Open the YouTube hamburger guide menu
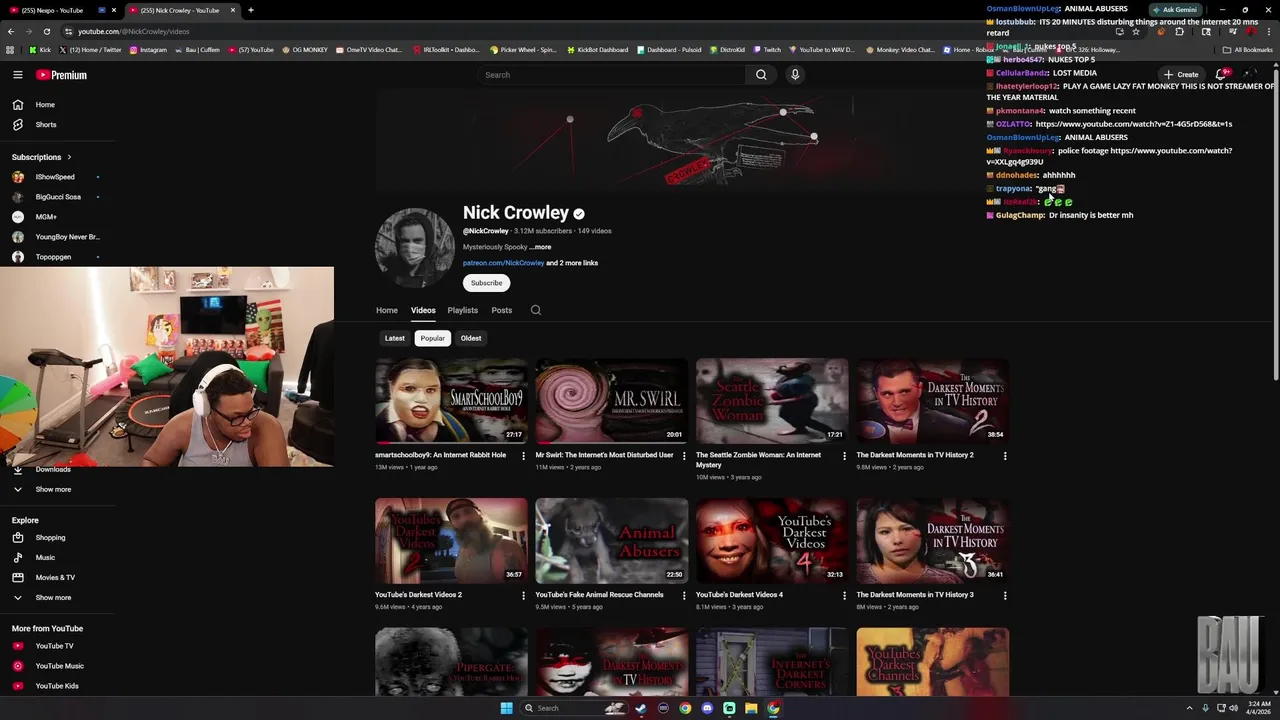 pos(18,75)
